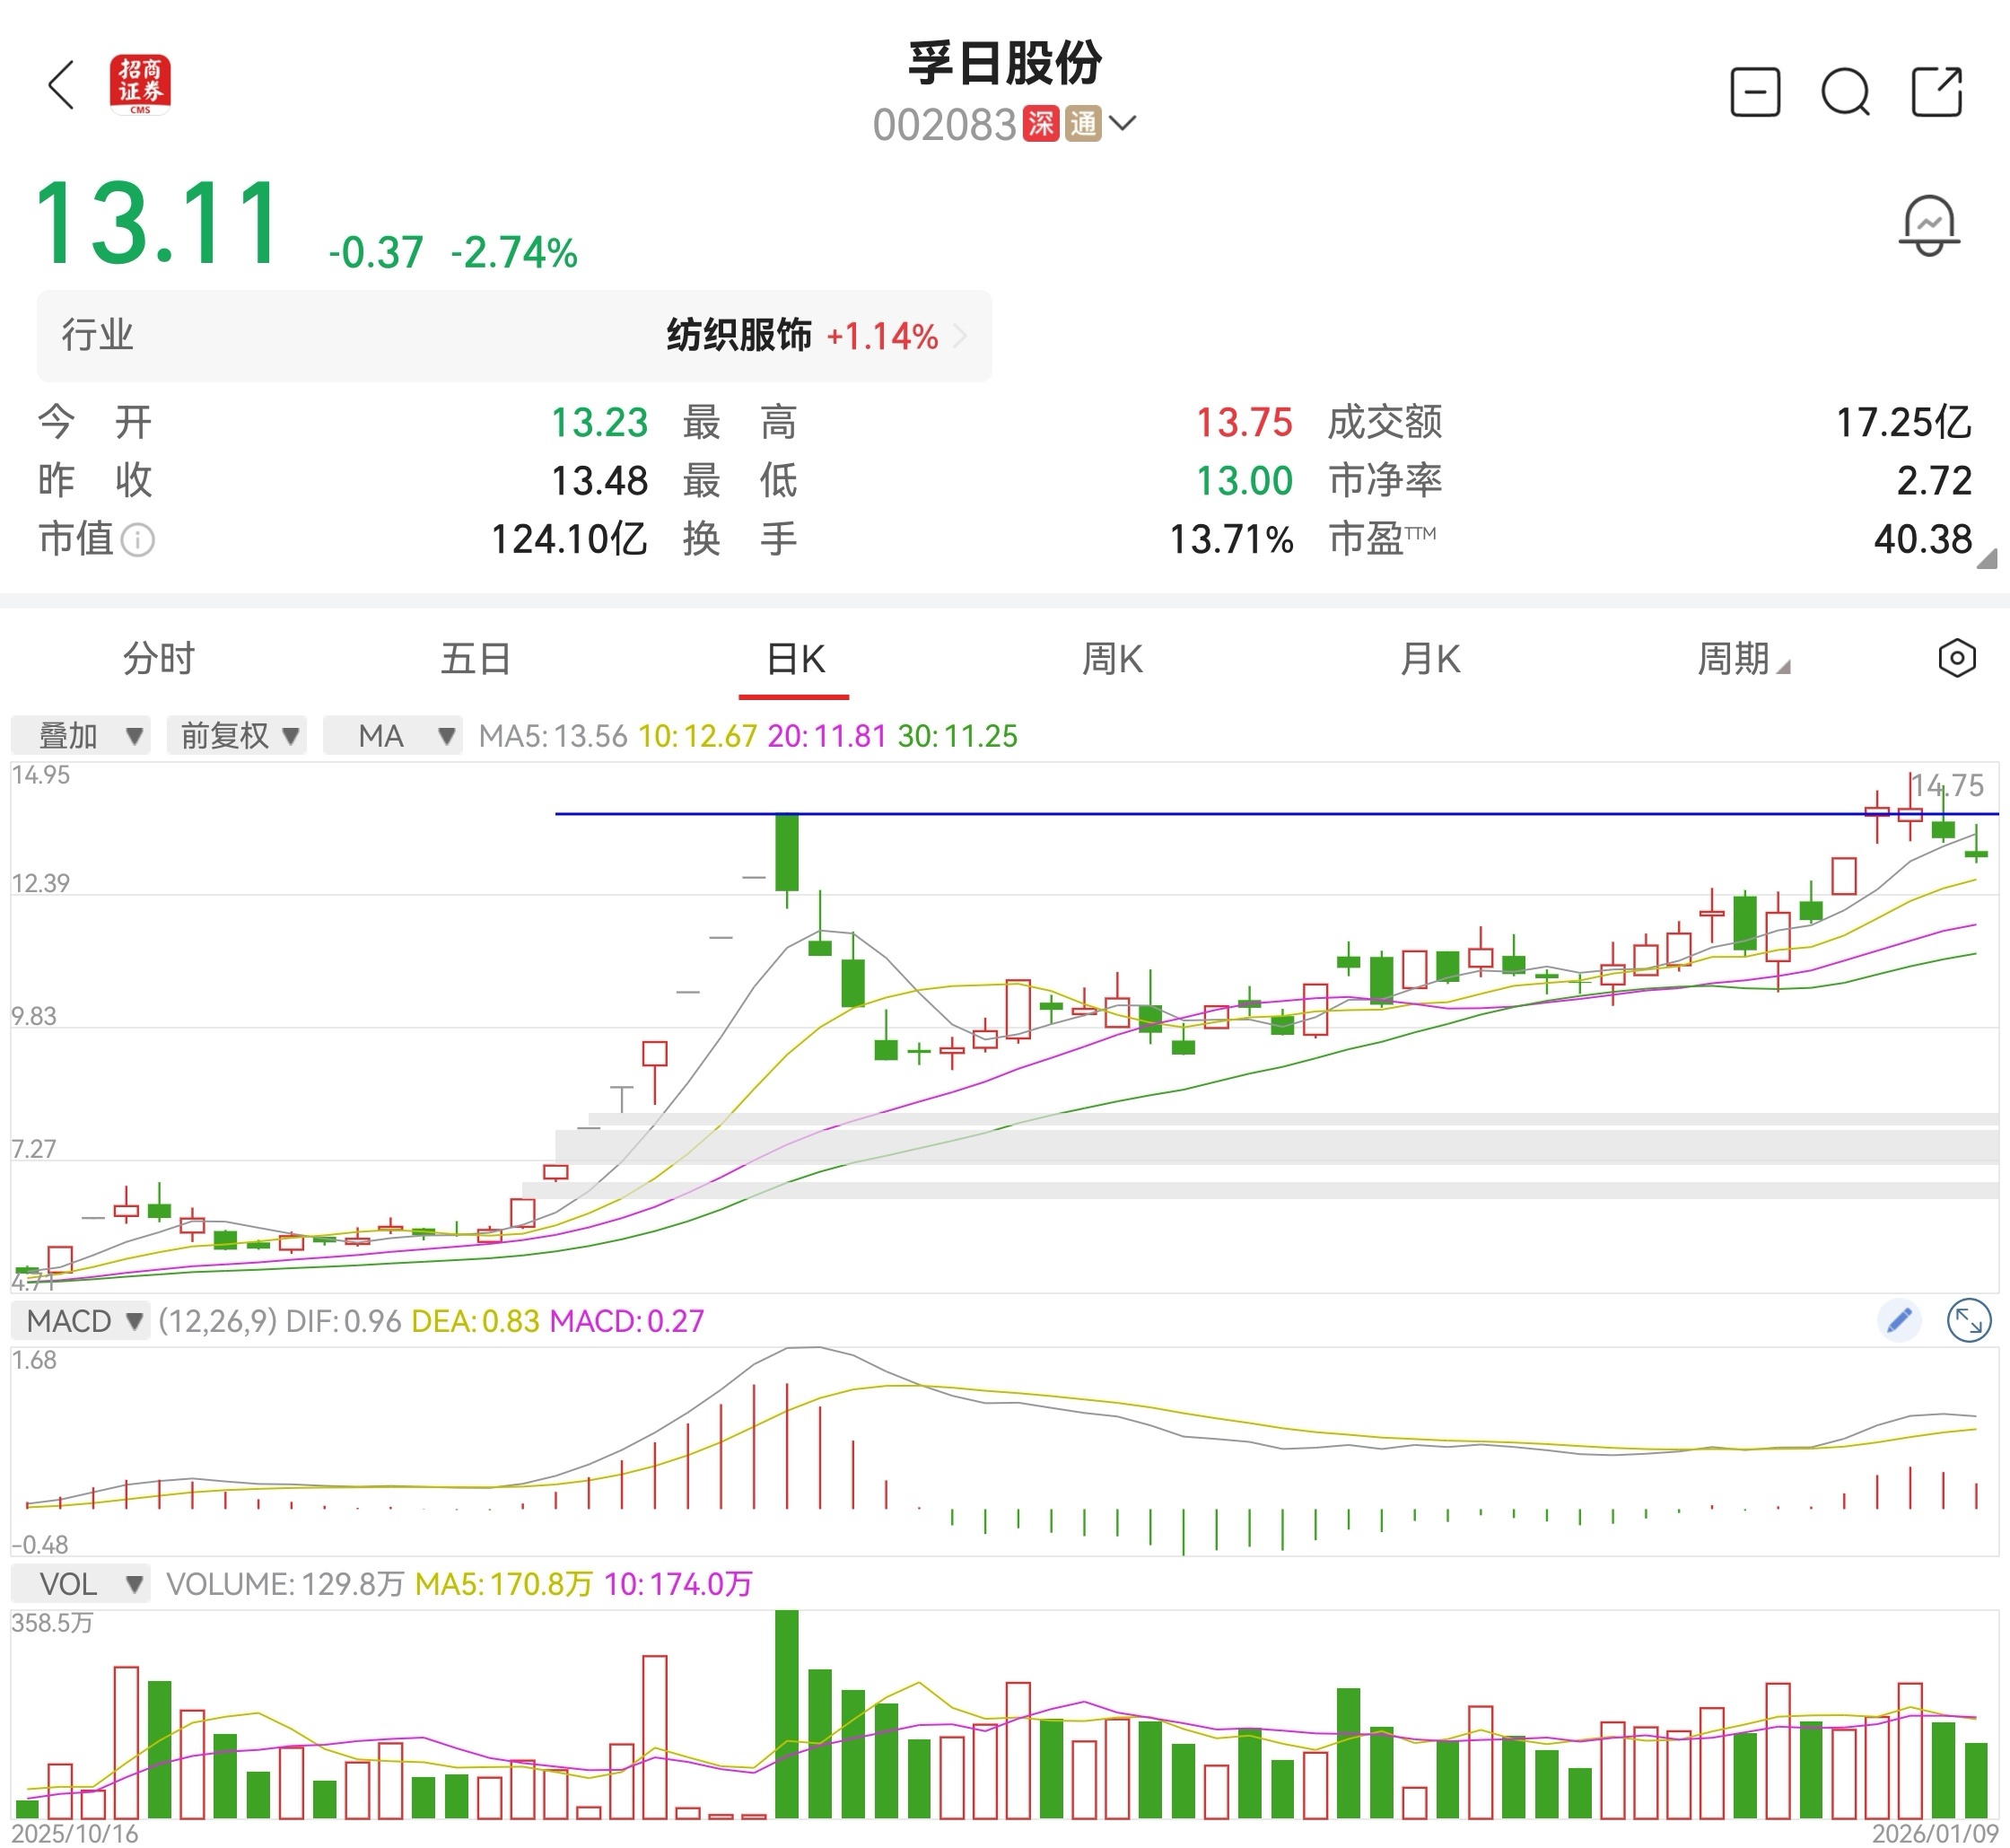
Task: Open the search magnifier icon
Action: 1845,93
